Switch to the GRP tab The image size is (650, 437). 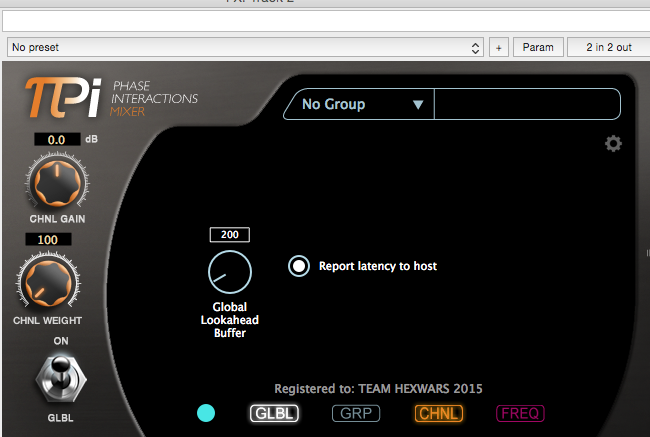pos(356,413)
